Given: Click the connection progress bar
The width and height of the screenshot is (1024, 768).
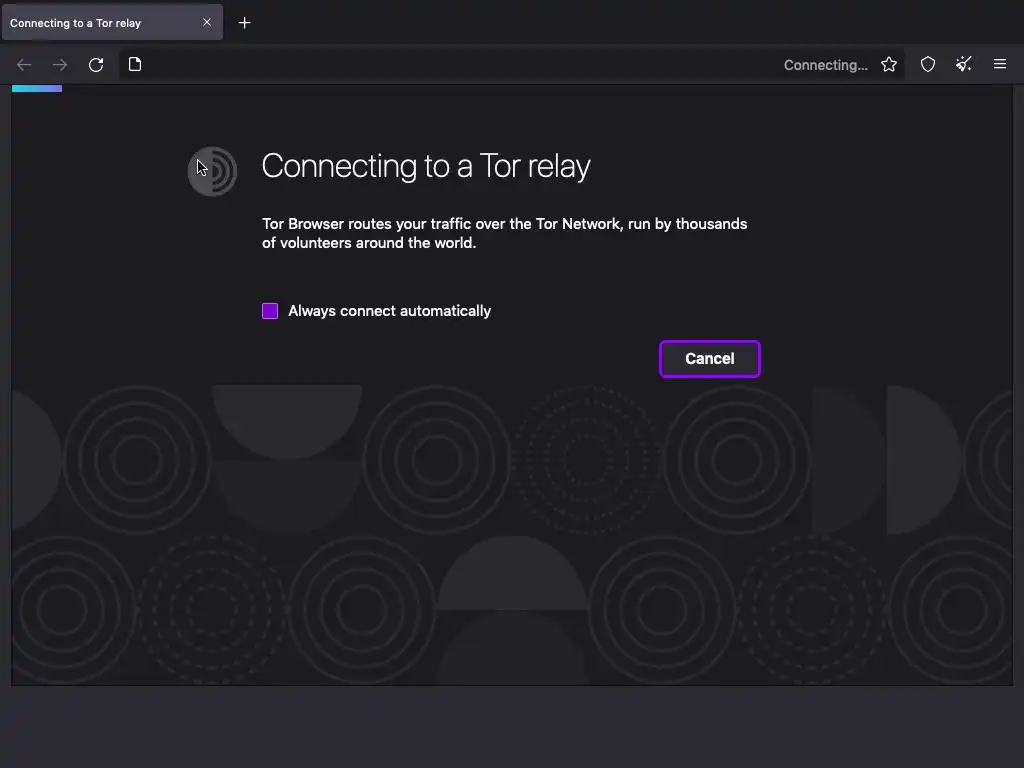Looking at the screenshot, I should pos(37,88).
